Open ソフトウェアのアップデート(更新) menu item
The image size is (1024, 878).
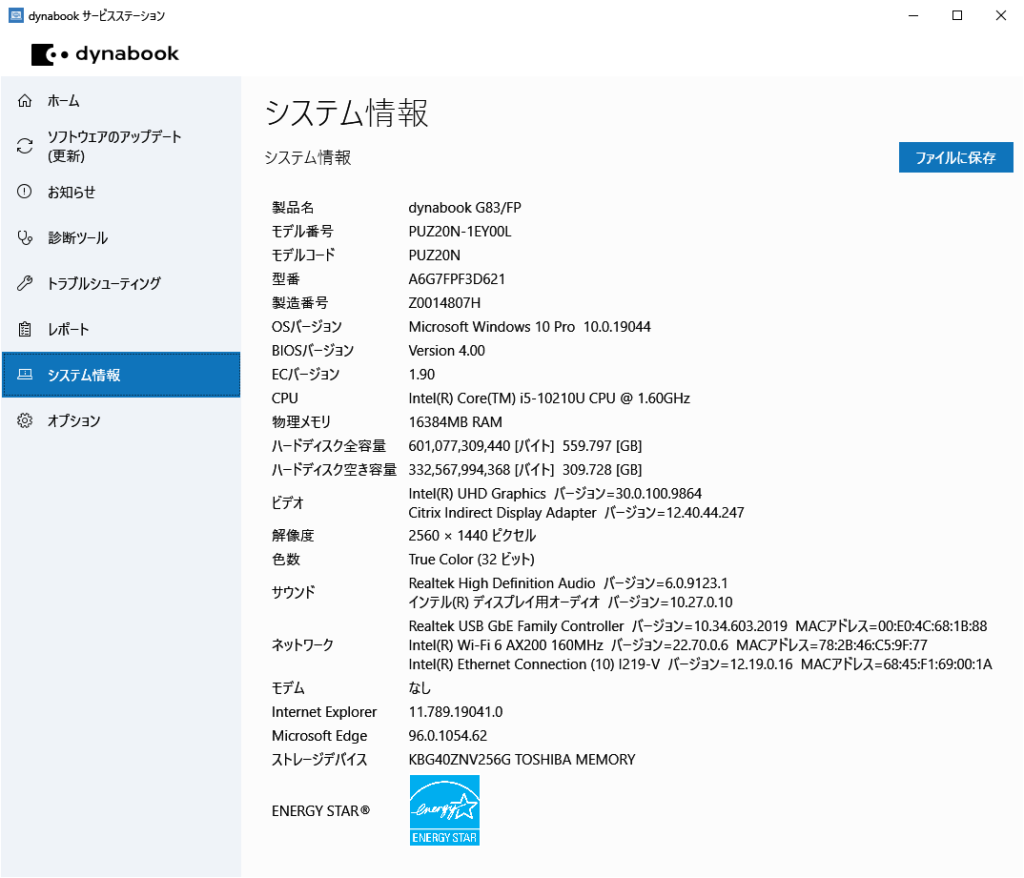tap(121, 146)
